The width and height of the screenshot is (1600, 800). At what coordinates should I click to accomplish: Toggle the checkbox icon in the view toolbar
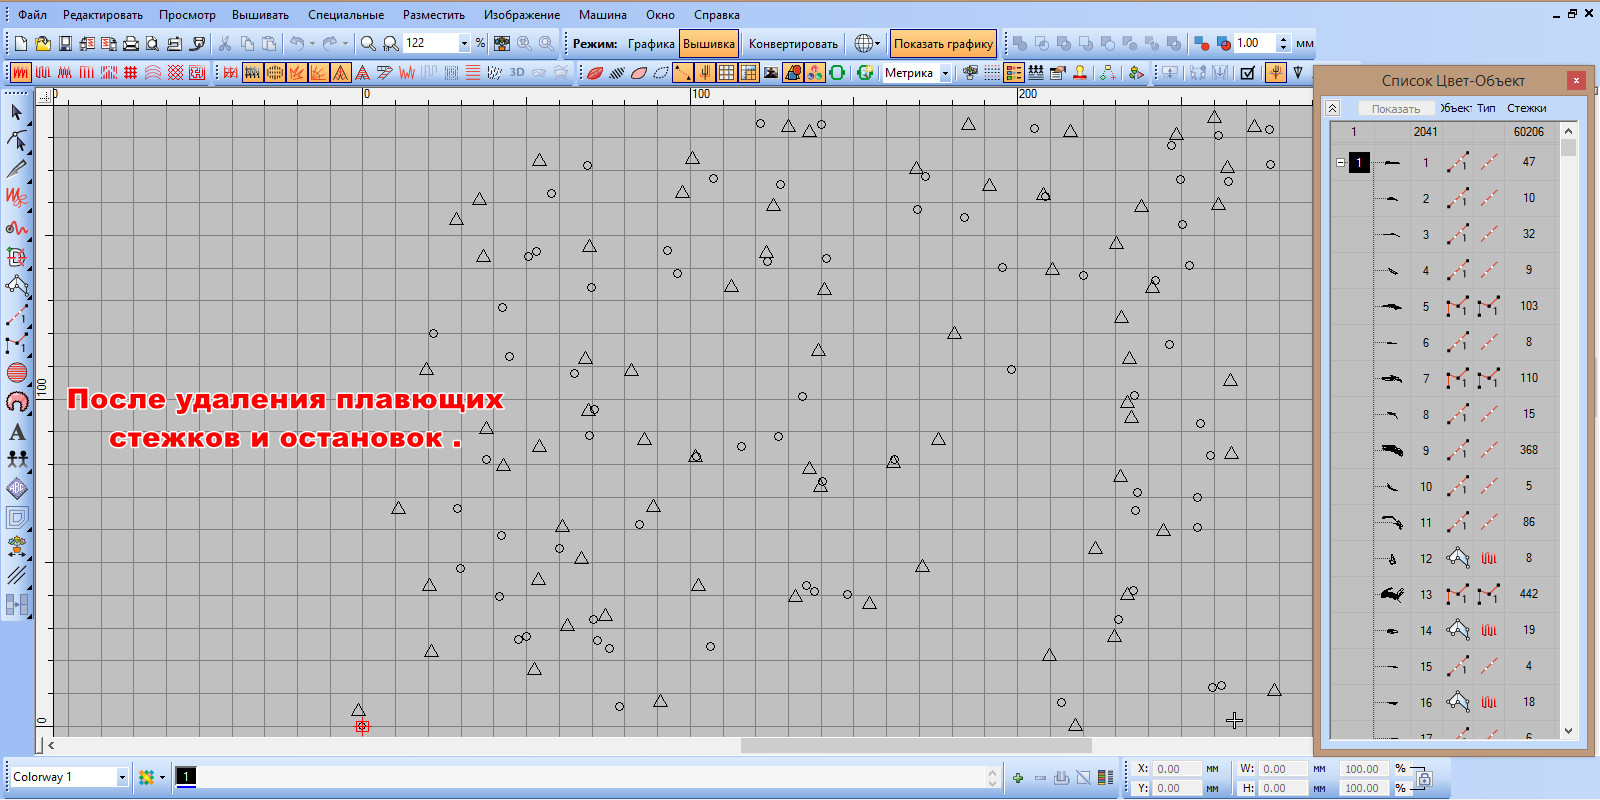point(1247,72)
